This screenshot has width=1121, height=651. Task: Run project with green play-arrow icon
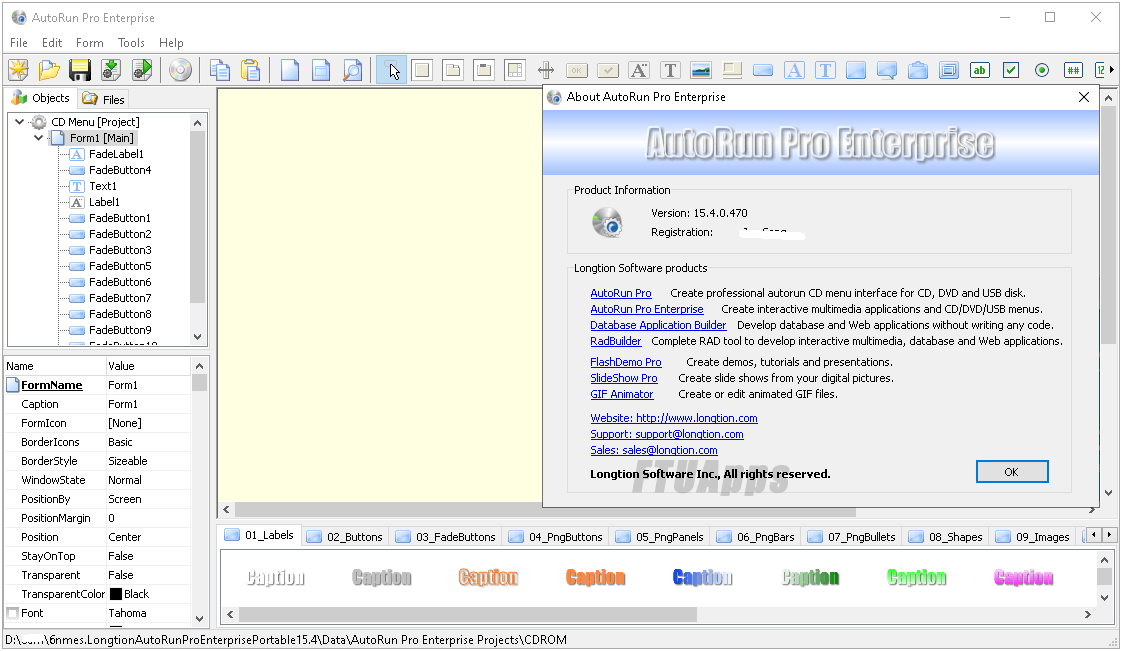coord(142,70)
